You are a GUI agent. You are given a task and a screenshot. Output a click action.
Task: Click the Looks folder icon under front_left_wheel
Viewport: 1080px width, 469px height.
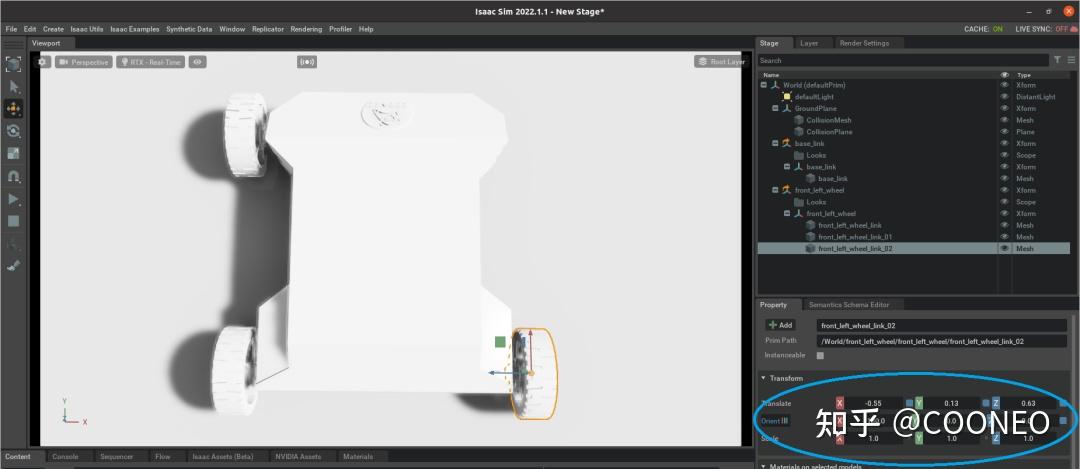[799, 202]
